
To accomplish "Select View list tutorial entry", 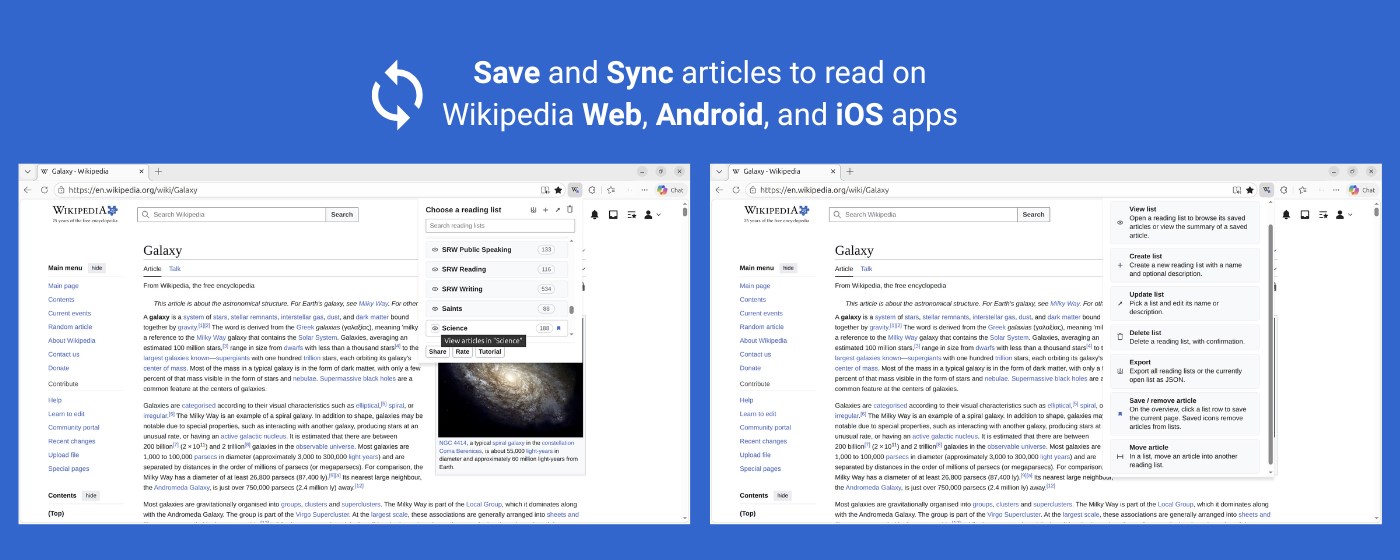I will coord(1186,222).
